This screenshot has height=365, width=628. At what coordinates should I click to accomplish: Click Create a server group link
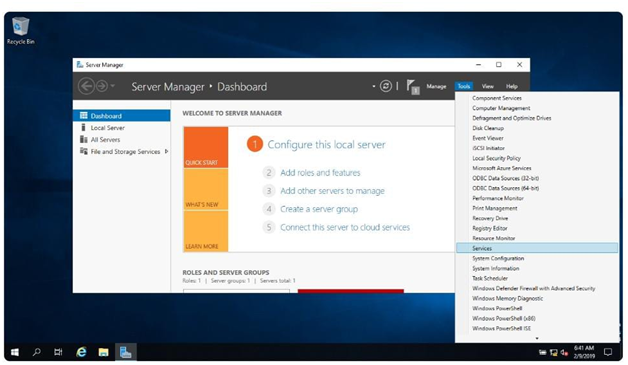click(319, 209)
